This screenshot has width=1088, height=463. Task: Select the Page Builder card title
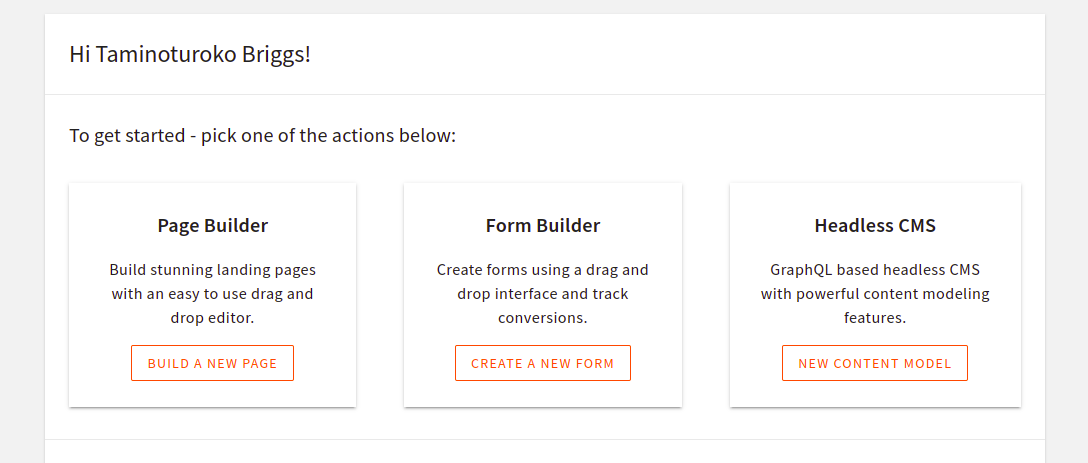click(212, 226)
